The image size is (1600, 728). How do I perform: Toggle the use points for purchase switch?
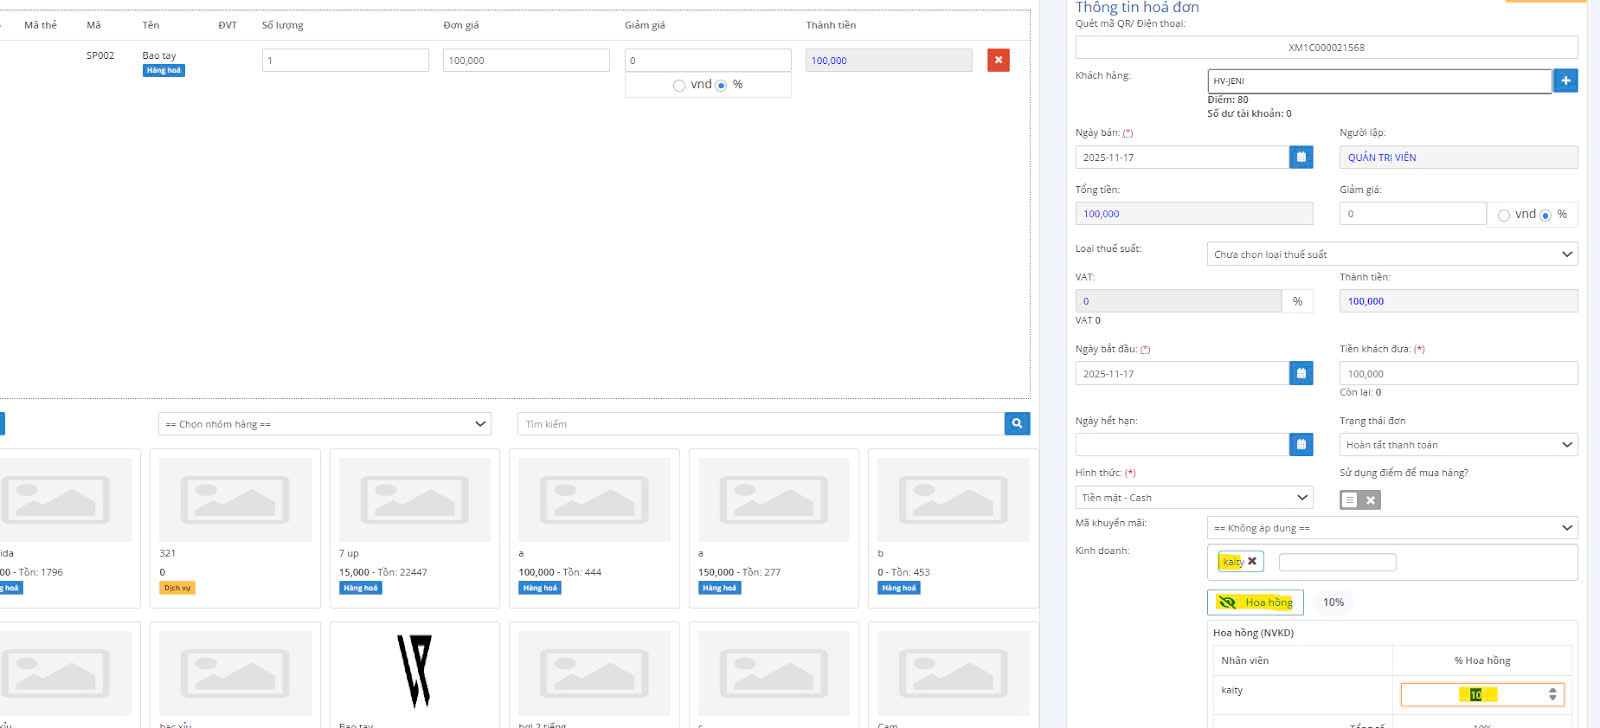pyautogui.click(x=1359, y=500)
